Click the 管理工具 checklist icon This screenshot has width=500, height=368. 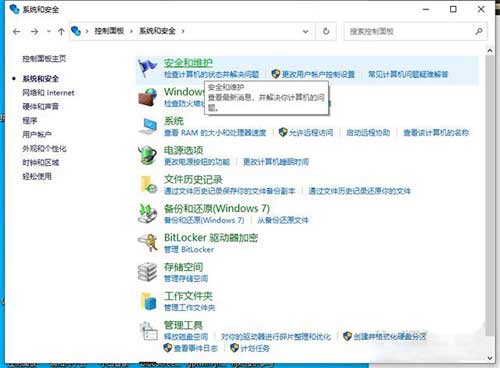[x=149, y=331]
